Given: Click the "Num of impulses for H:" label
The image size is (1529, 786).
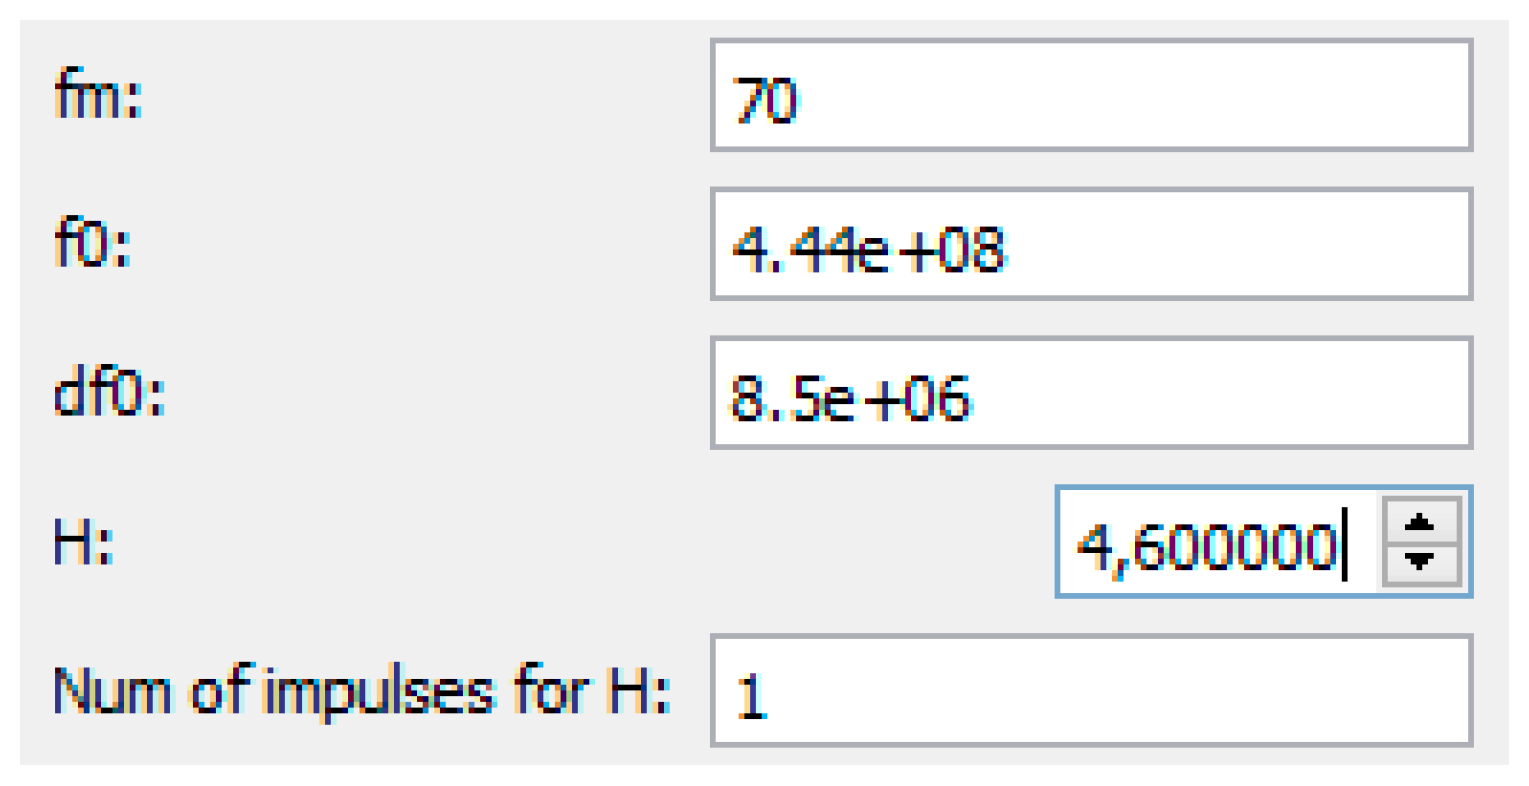Looking at the screenshot, I should click(361, 691).
